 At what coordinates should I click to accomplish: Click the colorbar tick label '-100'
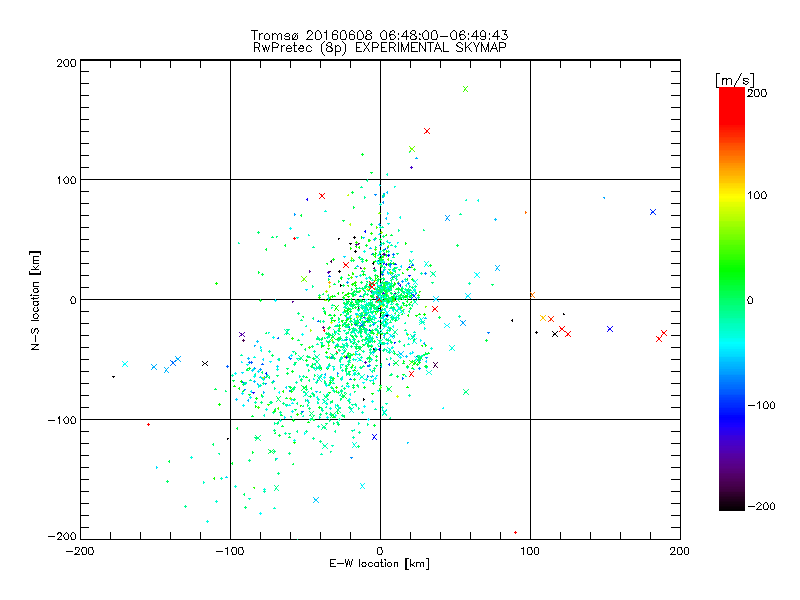(761, 405)
